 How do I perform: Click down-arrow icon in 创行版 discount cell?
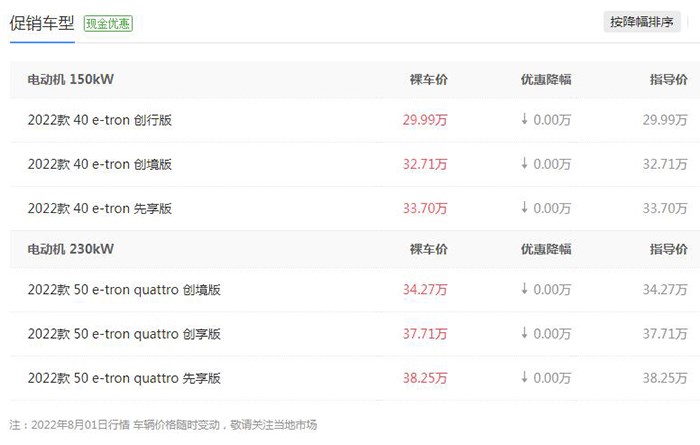point(525,118)
